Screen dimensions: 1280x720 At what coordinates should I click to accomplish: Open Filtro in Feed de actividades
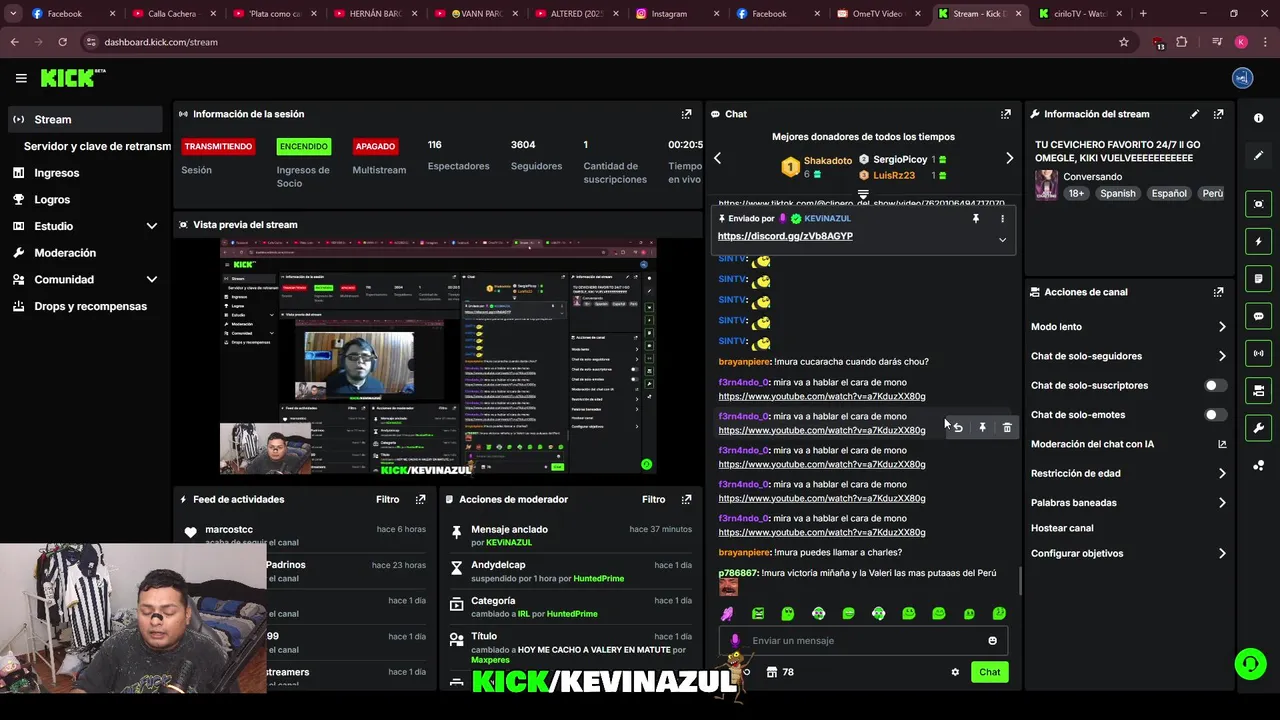point(387,499)
